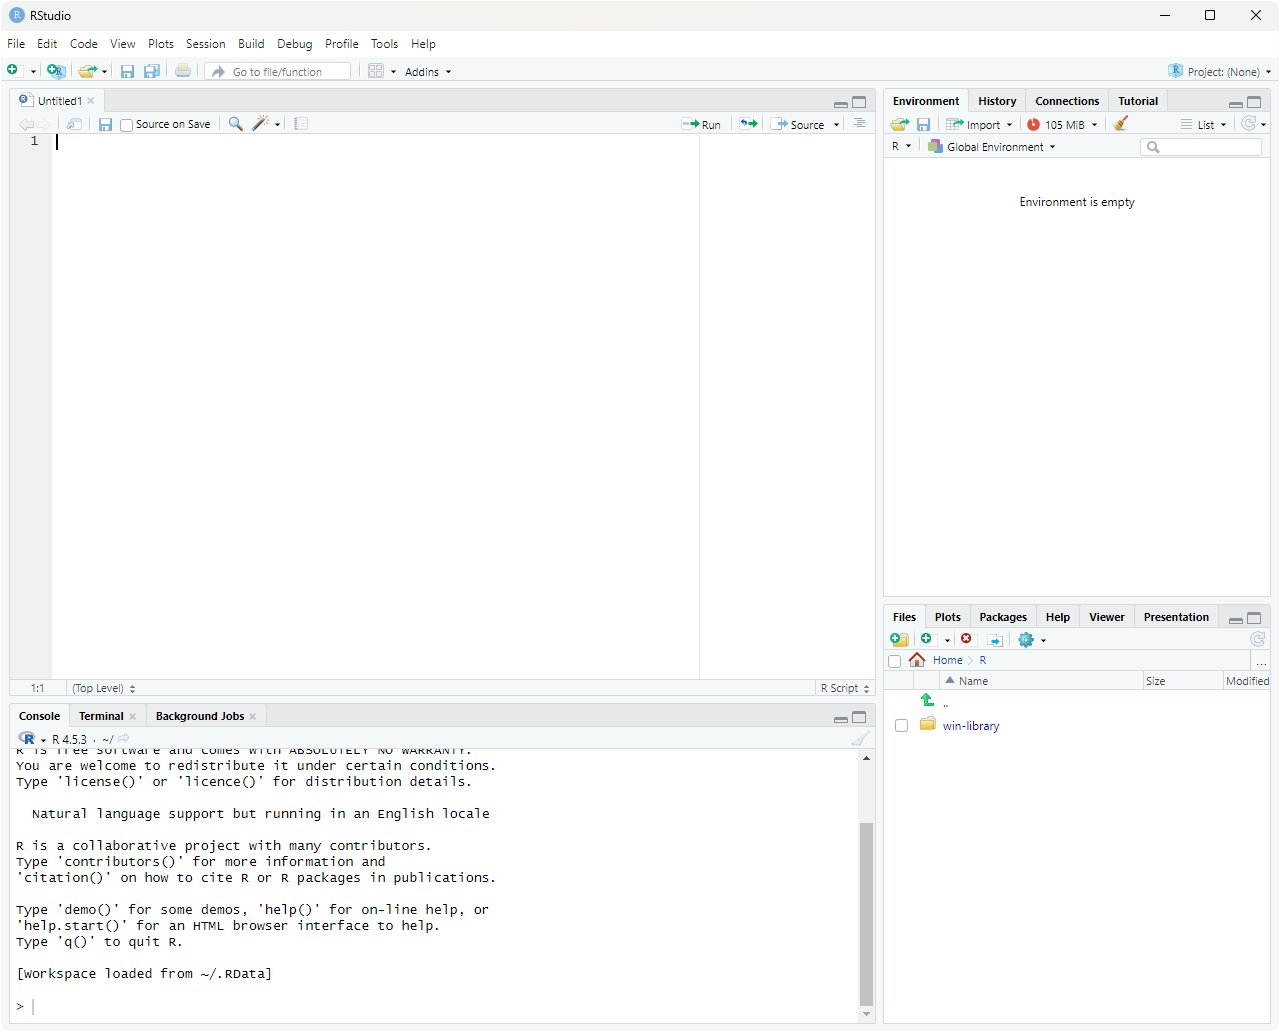The height and width of the screenshot is (1032, 1280).
Task: Open the (Top Level) scope selector
Action: click(103, 688)
